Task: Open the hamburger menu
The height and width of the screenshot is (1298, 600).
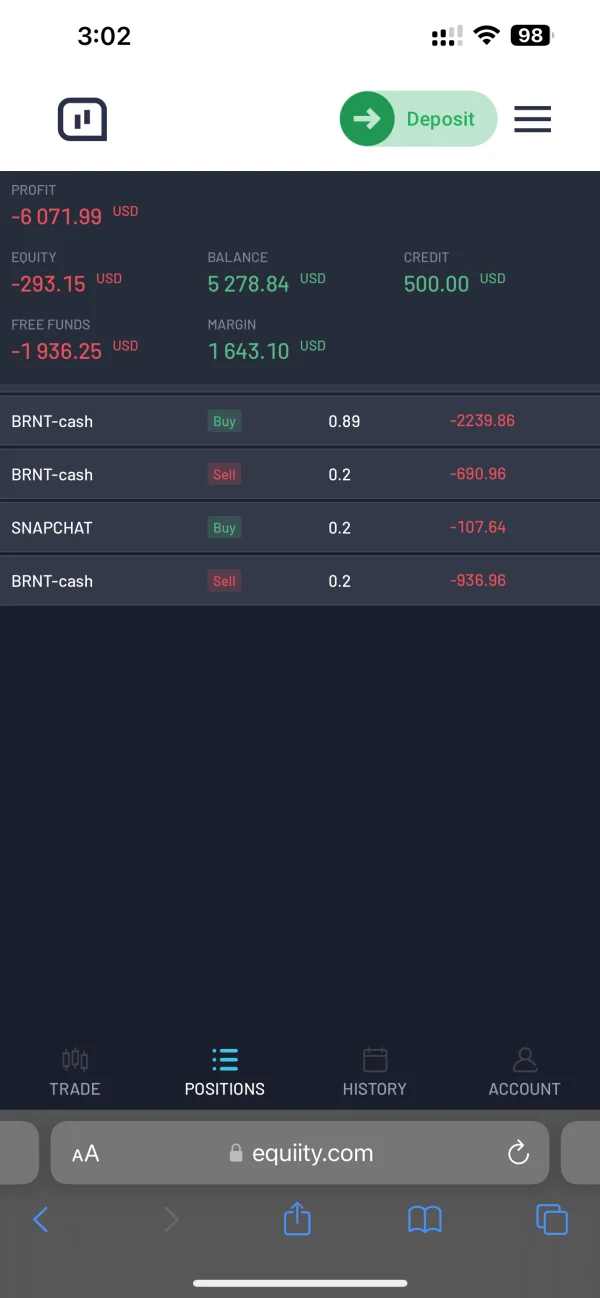Action: tap(533, 120)
